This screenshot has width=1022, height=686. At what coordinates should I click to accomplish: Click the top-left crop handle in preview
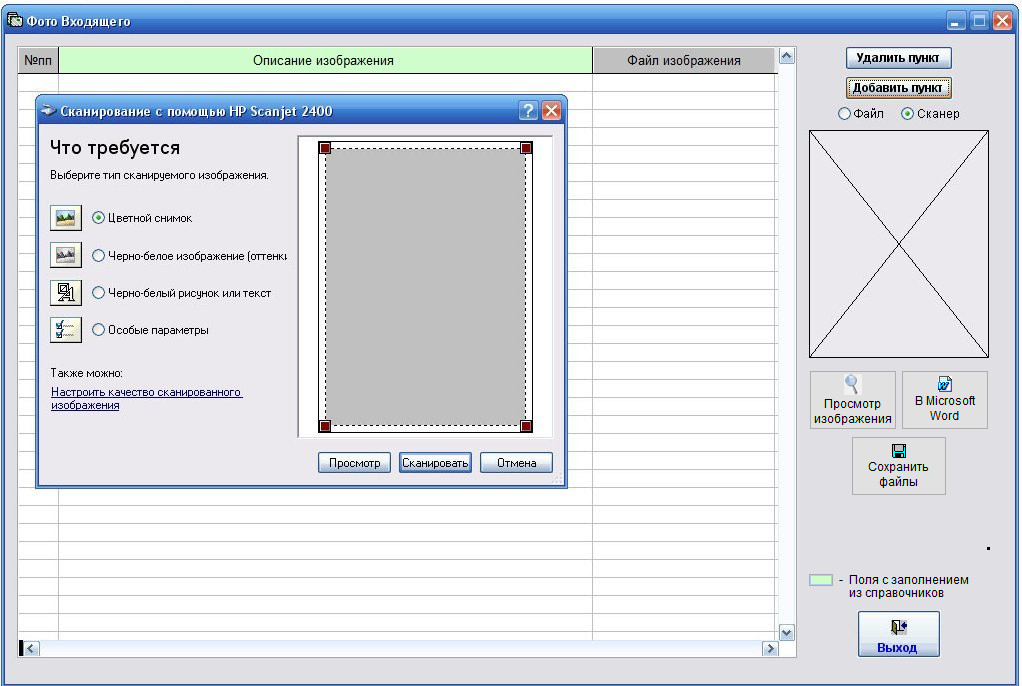(x=325, y=148)
